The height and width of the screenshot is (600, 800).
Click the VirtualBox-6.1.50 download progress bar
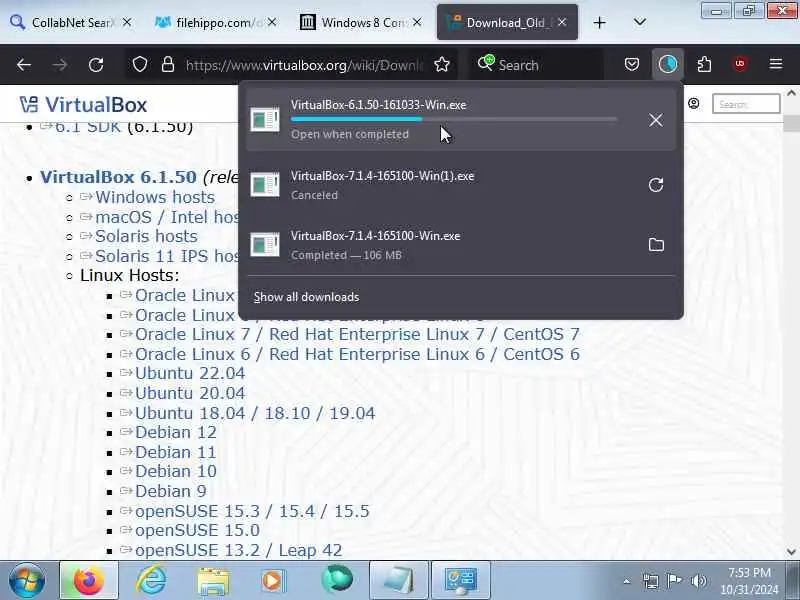point(454,119)
